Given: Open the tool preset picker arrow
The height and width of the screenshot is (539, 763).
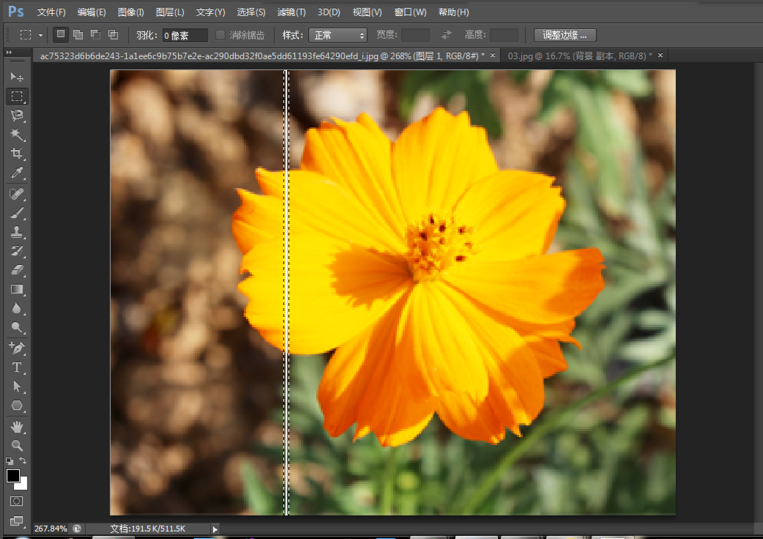Looking at the screenshot, I should (41, 35).
